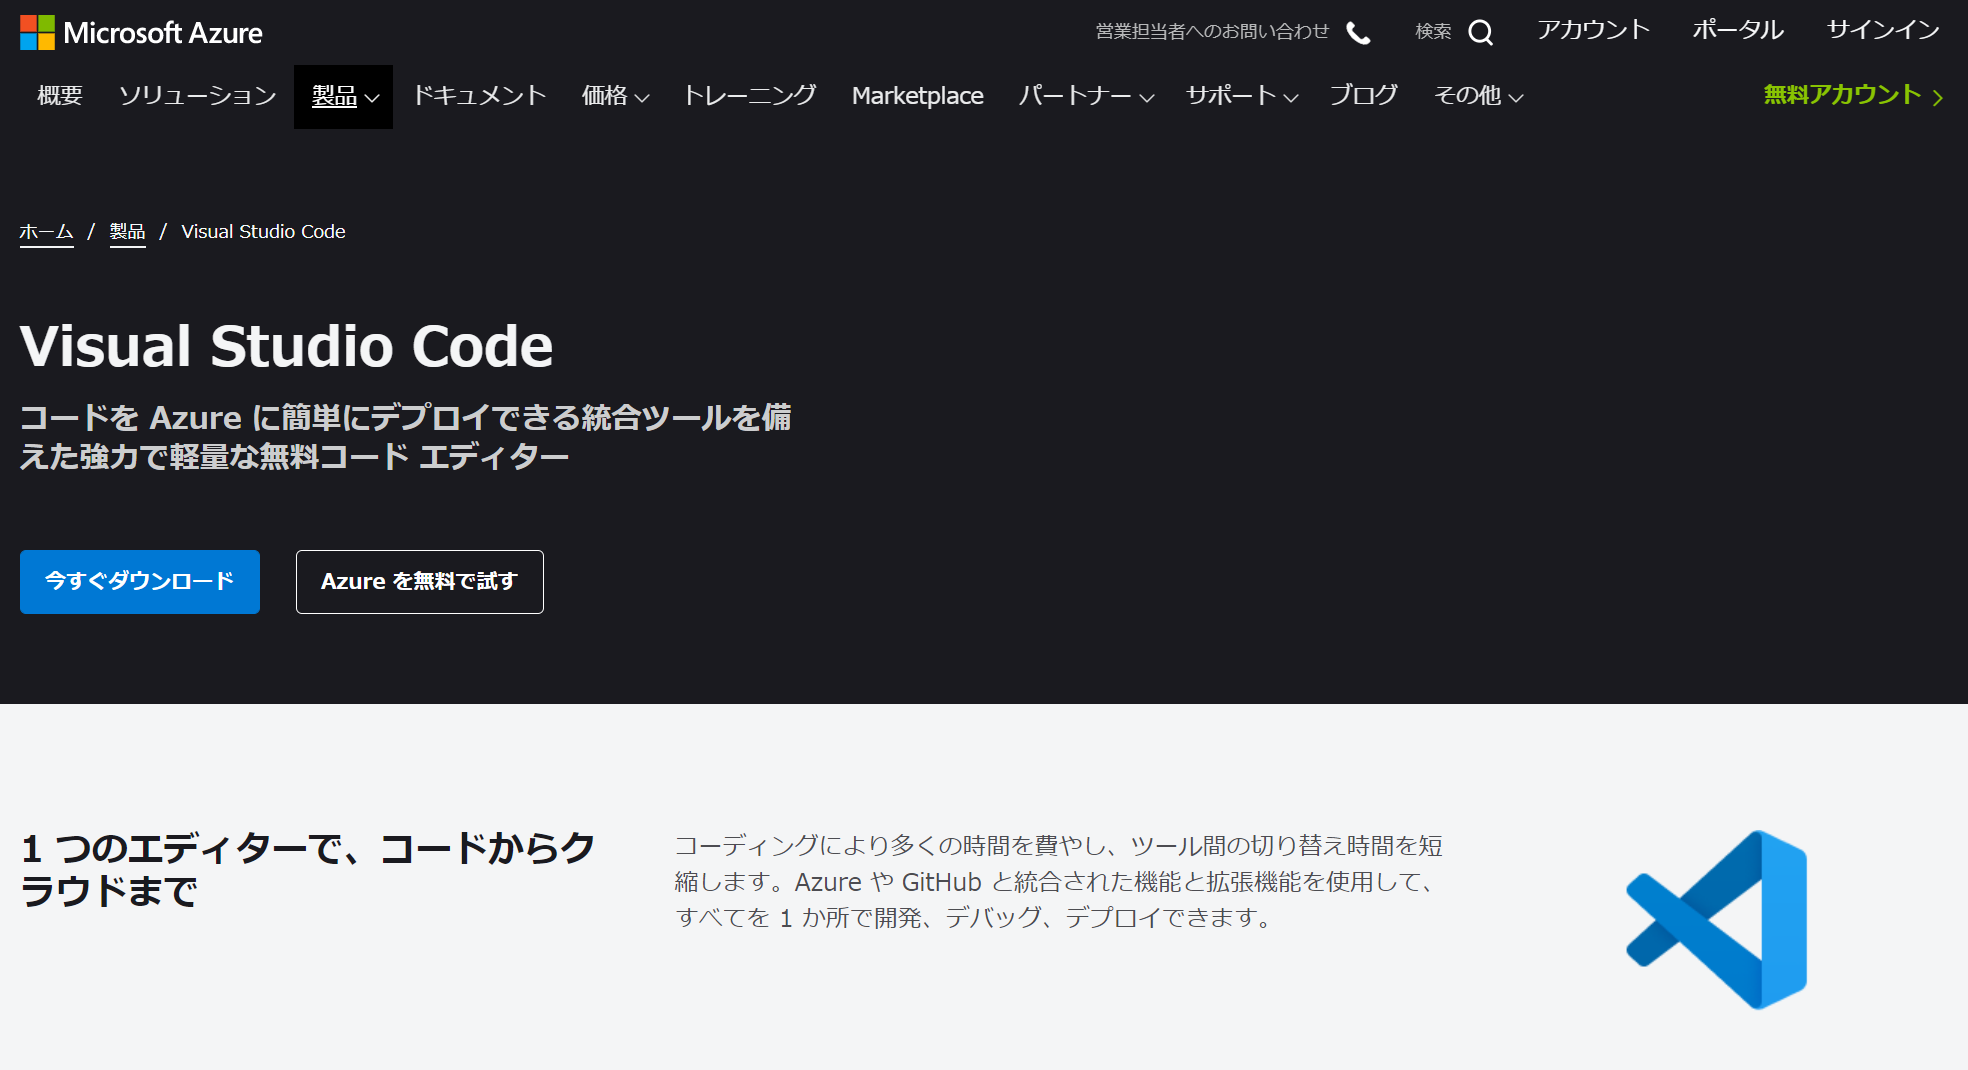
Task: Click the large Visual Studio Code logo
Action: pyautogui.click(x=1717, y=919)
